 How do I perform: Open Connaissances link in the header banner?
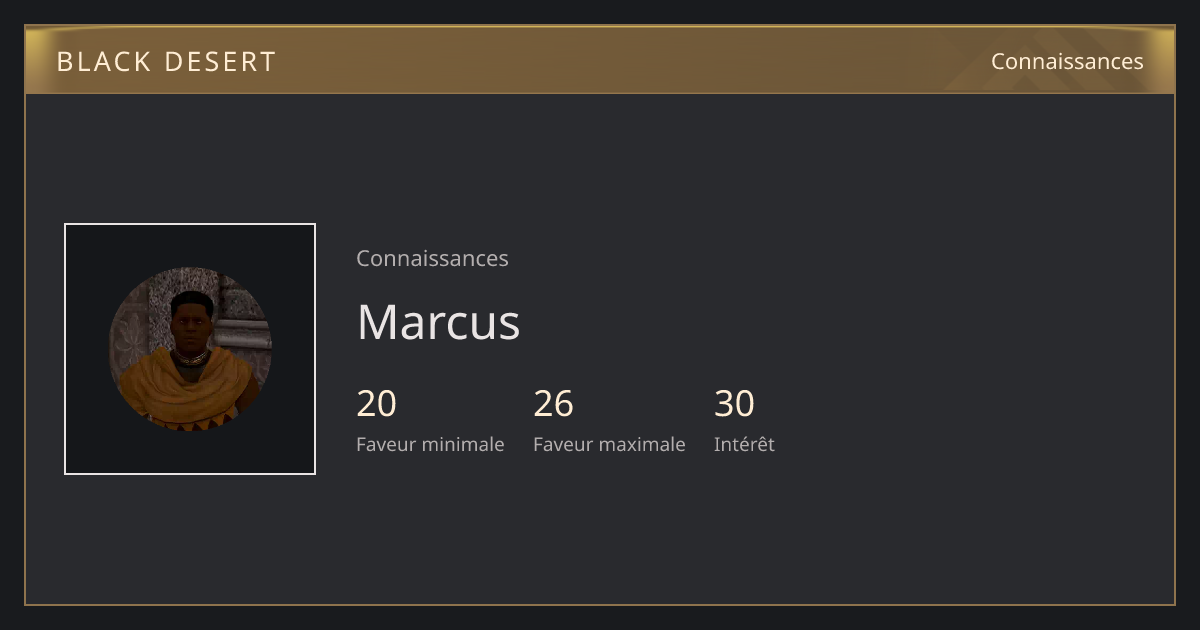[1067, 61]
